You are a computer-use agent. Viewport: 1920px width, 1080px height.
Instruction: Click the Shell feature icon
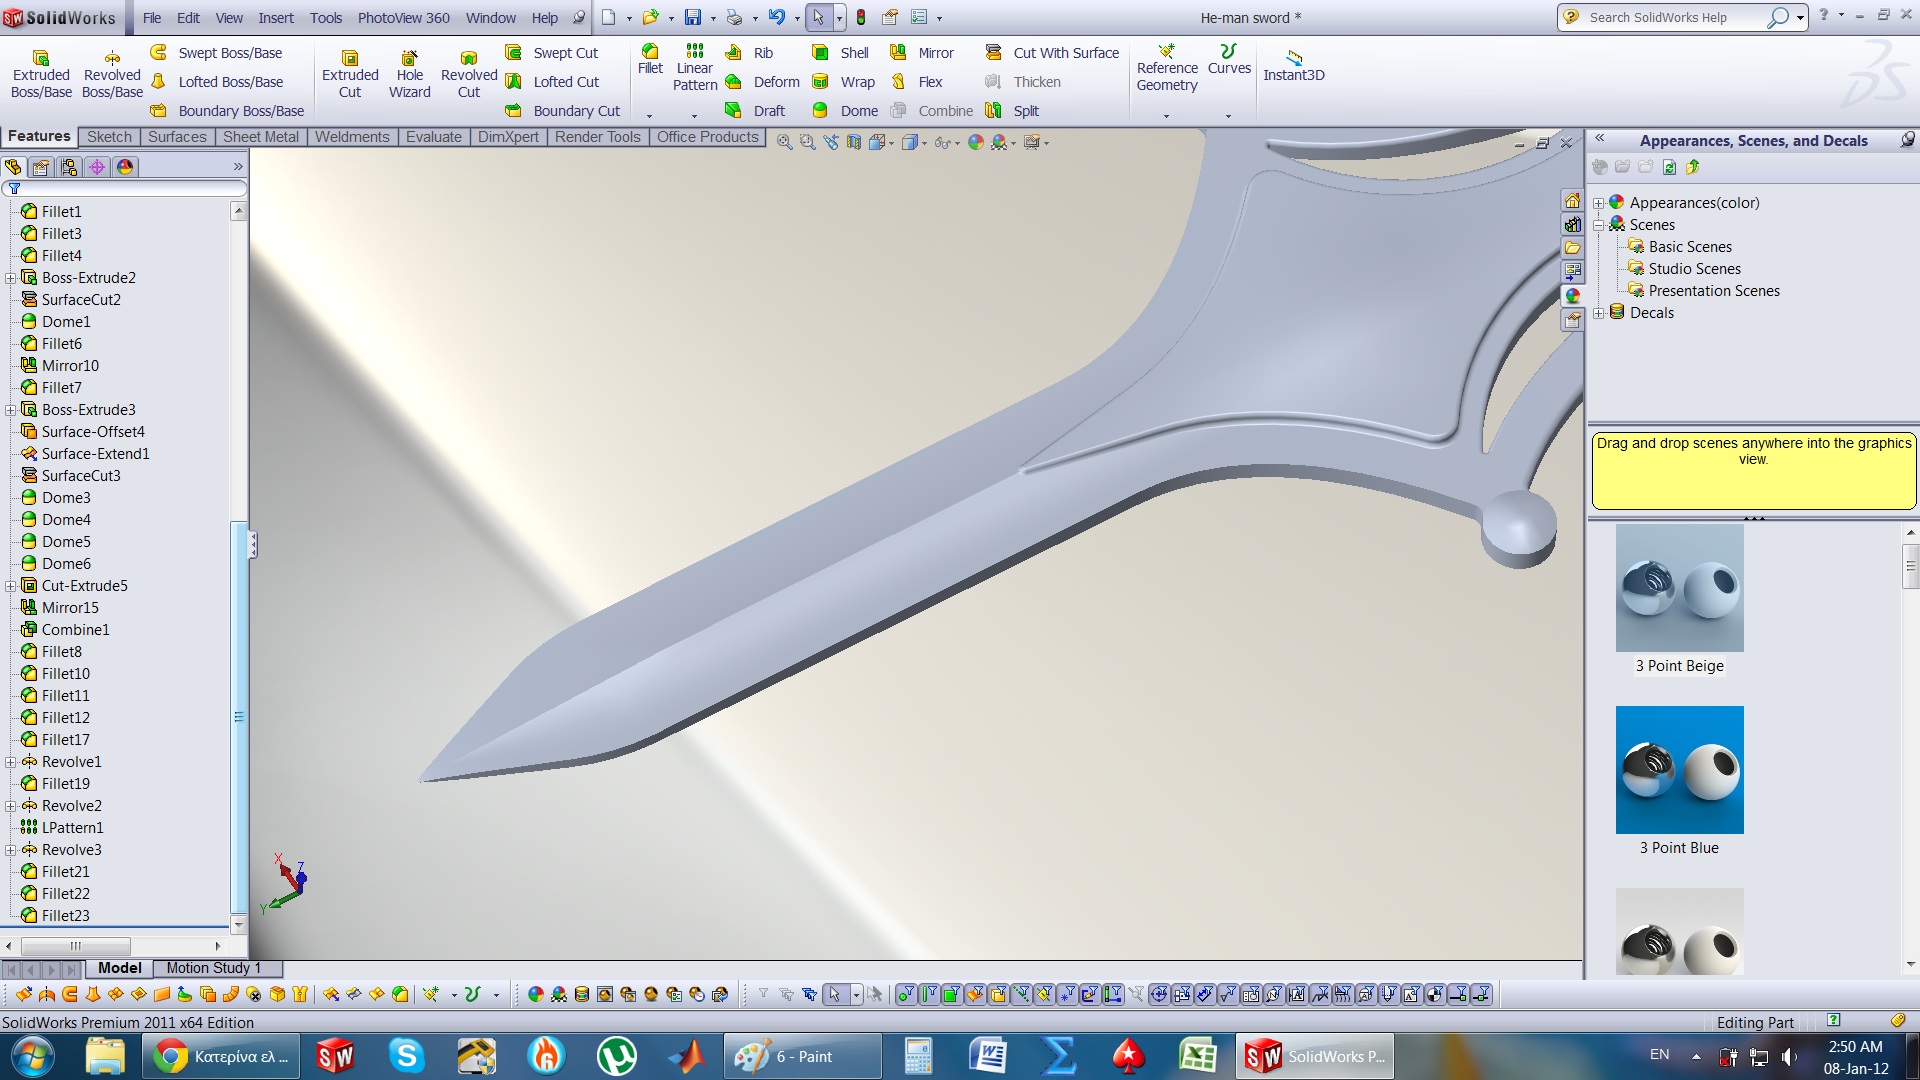(x=821, y=53)
